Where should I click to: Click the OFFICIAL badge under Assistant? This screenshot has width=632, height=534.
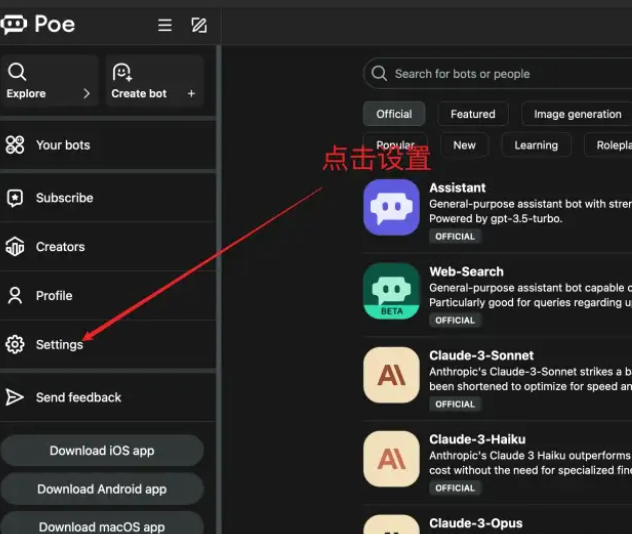click(x=455, y=237)
